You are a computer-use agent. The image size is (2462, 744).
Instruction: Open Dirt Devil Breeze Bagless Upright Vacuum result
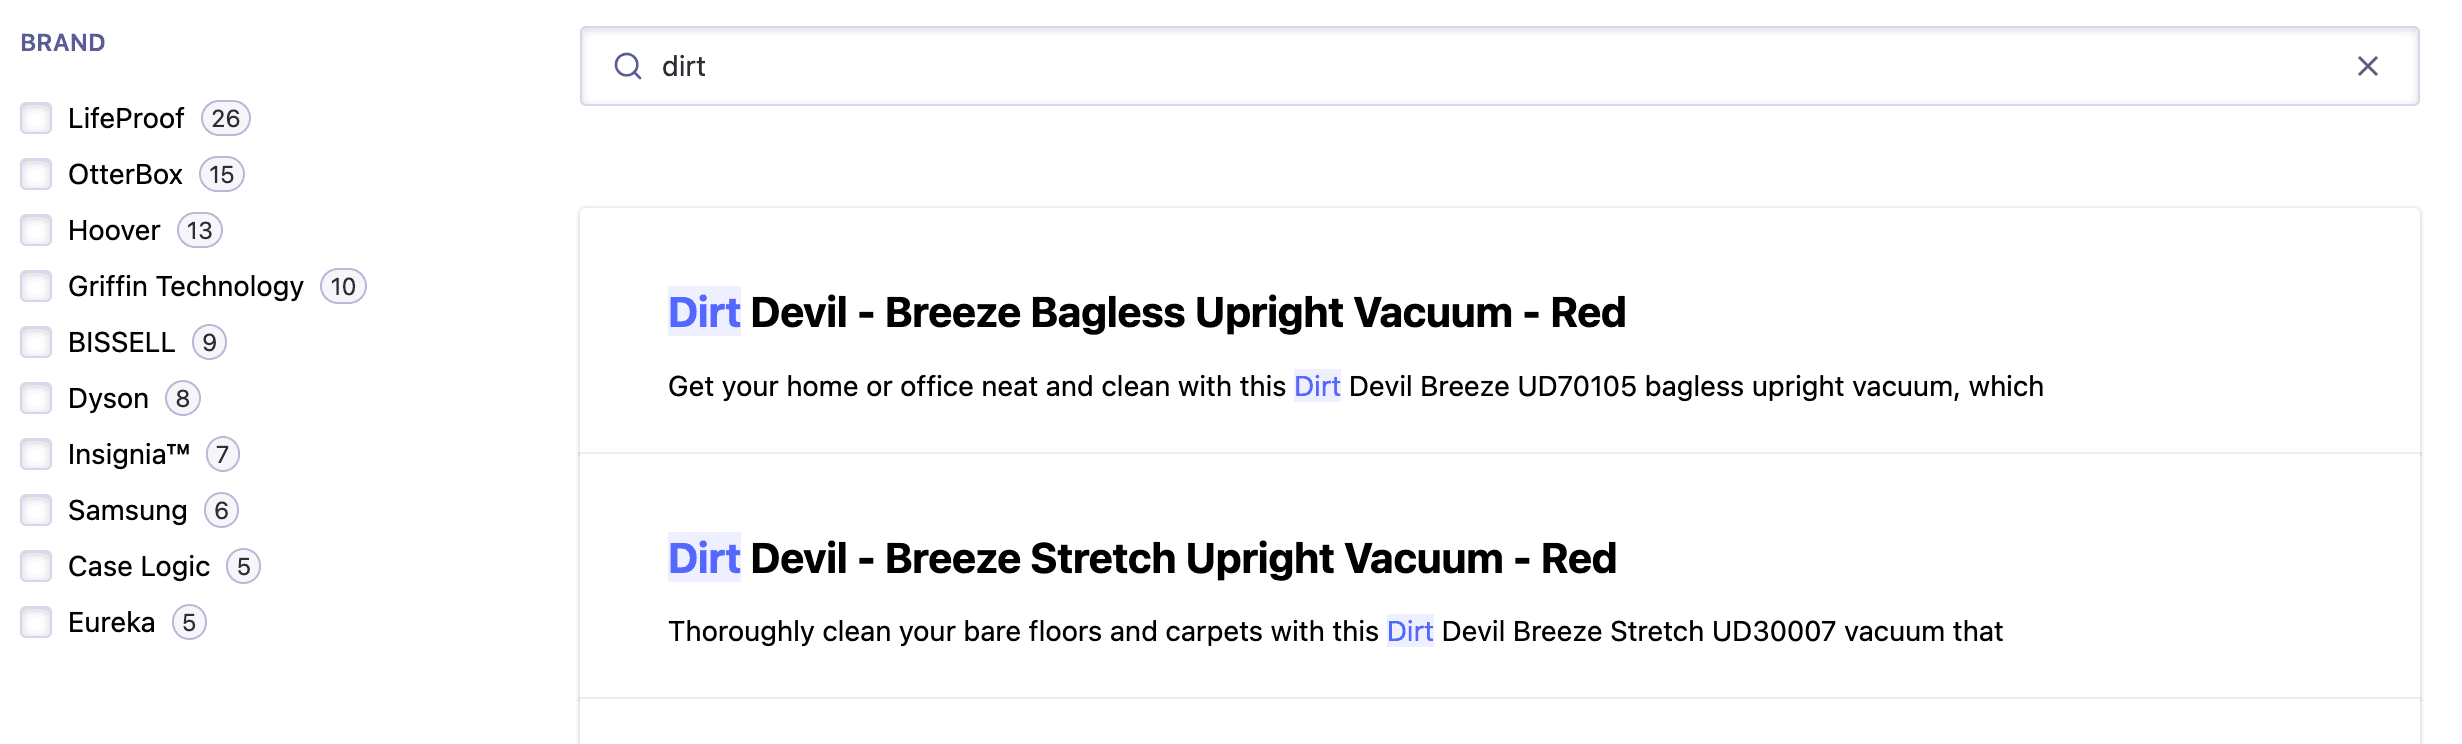(x=1146, y=313)
